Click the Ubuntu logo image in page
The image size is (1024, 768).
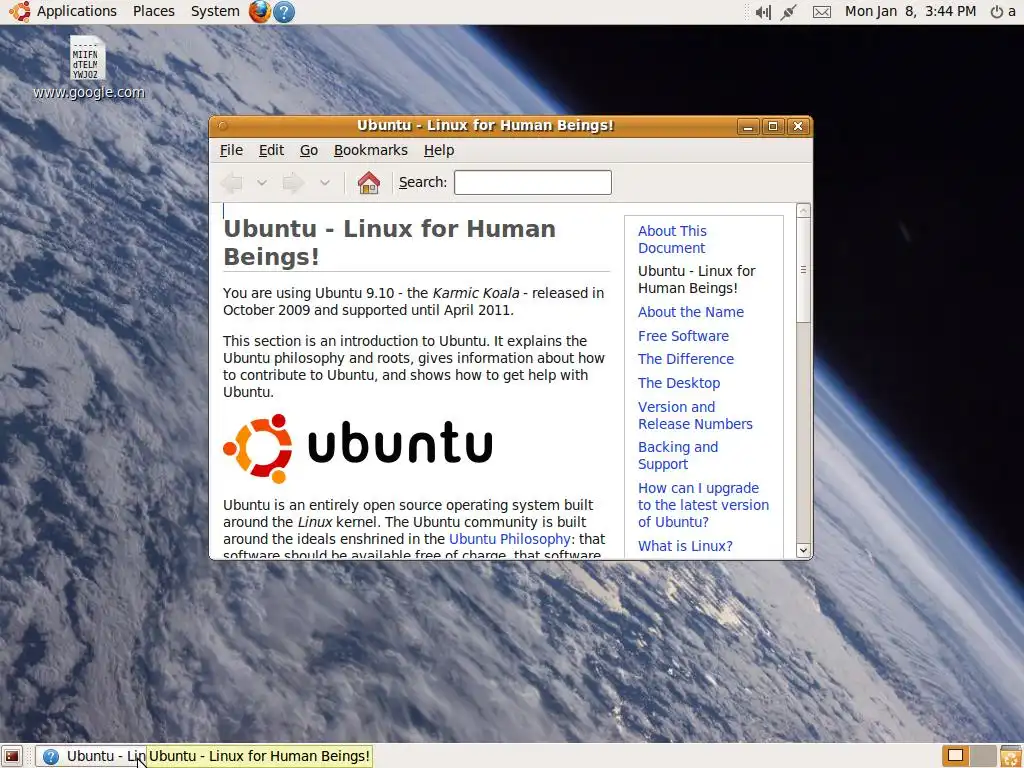358,448
